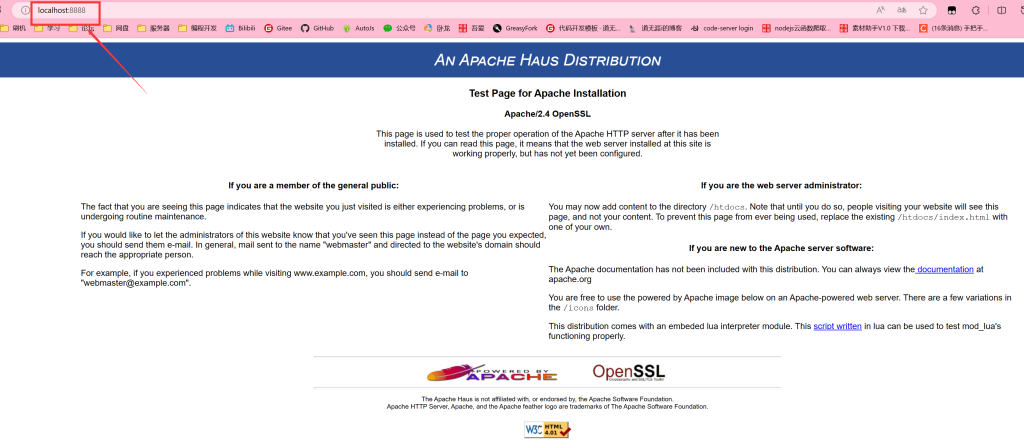The image size is (1024, 448).
Task: Open the Extensions puzzle icon
Action: tap(976, 10)
